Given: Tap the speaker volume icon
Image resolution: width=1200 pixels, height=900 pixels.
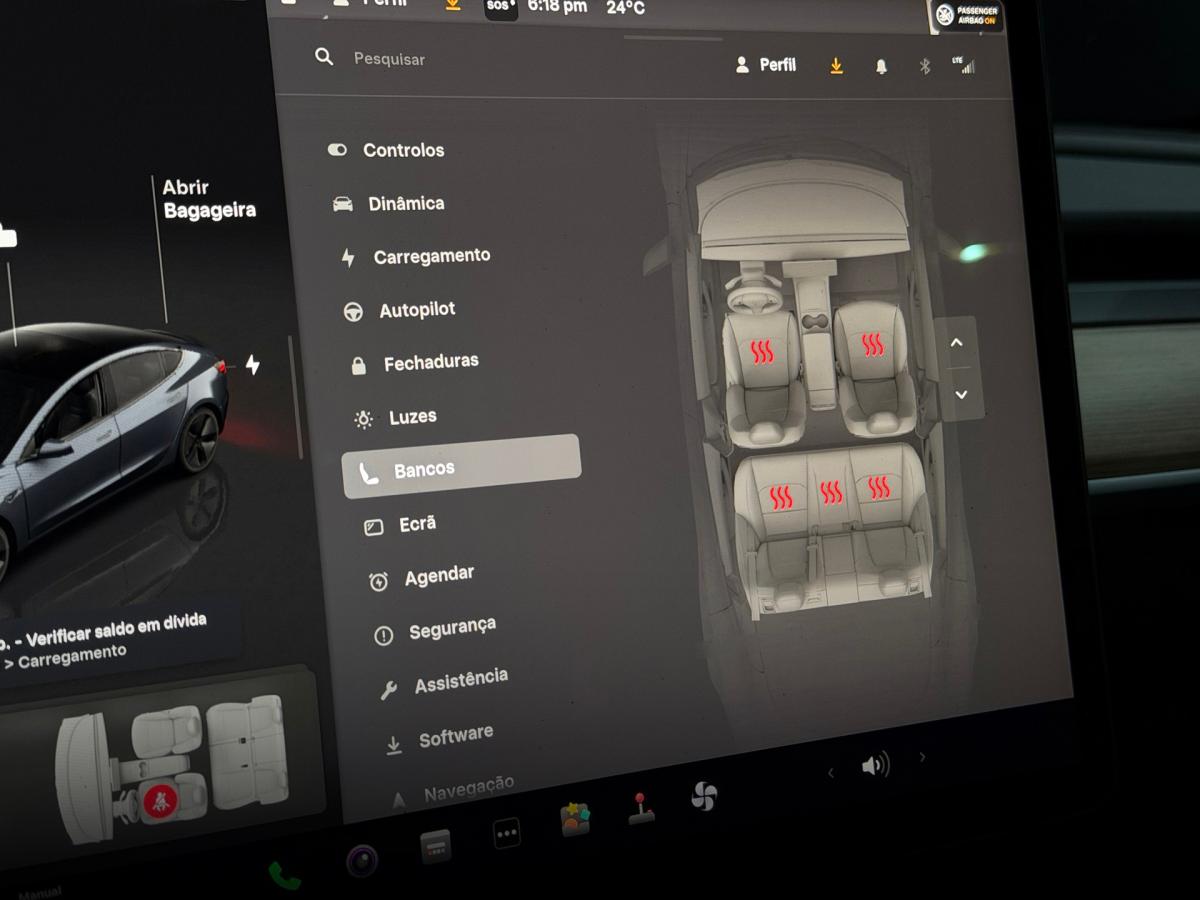Looking at the screenshot, I should click(x=875, y=766).
